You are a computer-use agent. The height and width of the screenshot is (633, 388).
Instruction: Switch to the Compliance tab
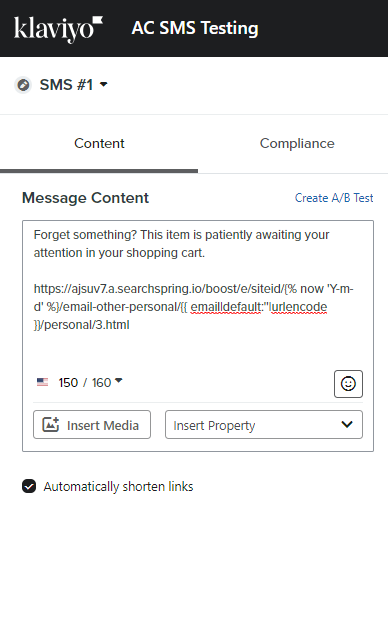point(297,143)
